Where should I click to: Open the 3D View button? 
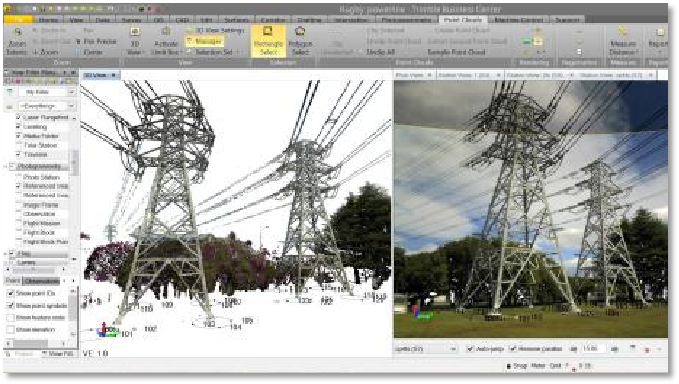click(135, 41)
